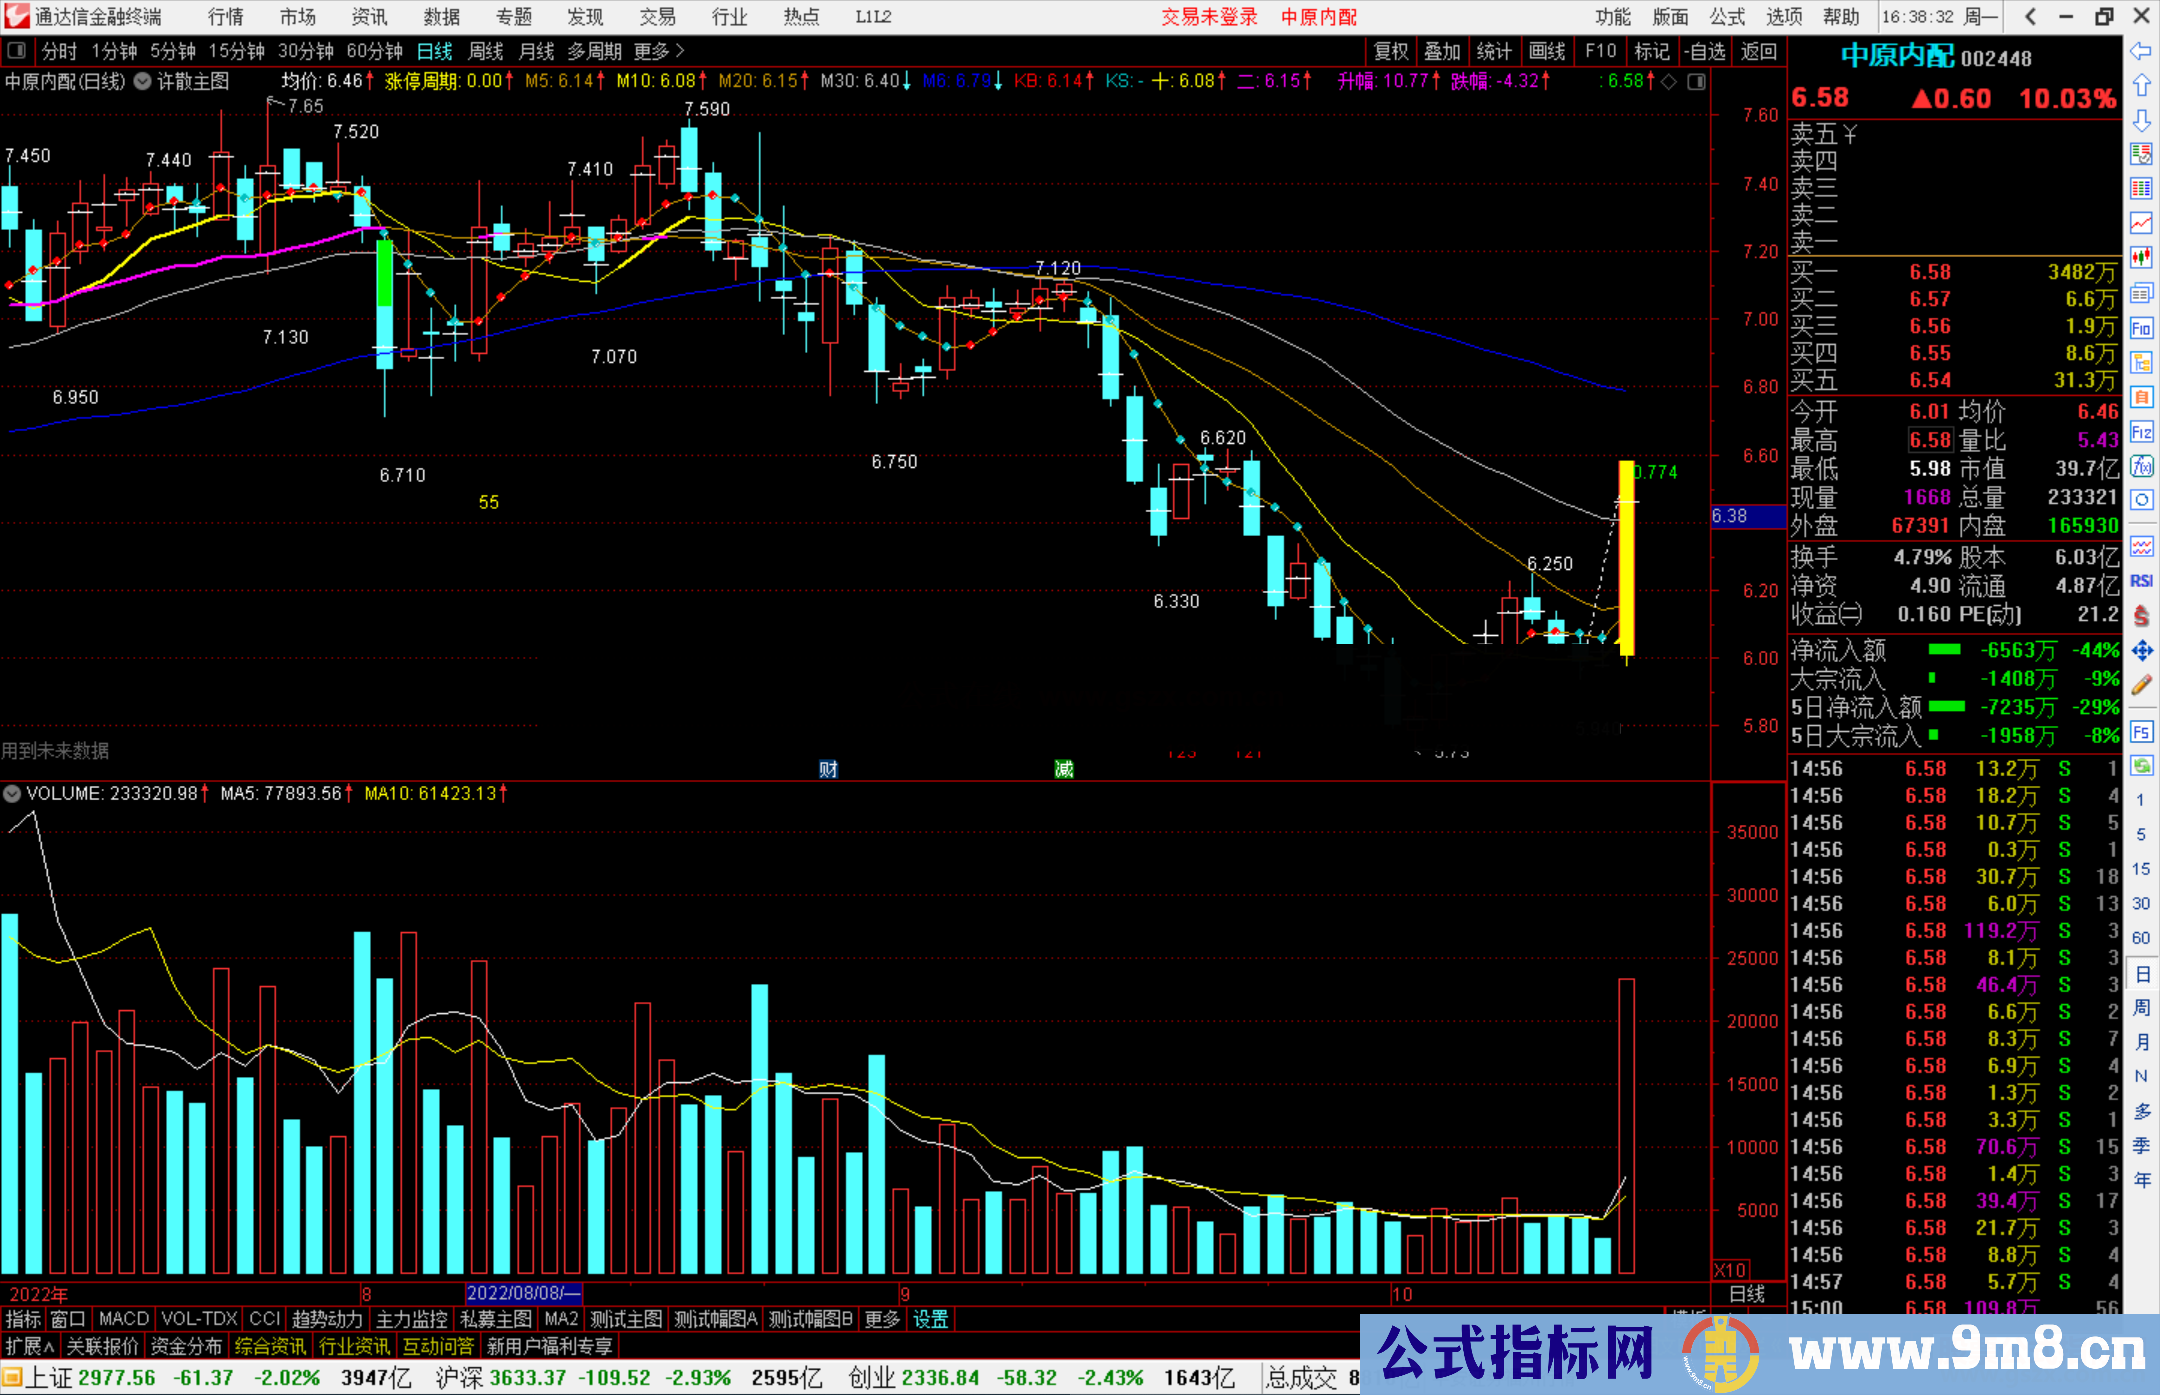Open the 公式 menu
2160x1395 pixels.
[x=1726, y=17]
